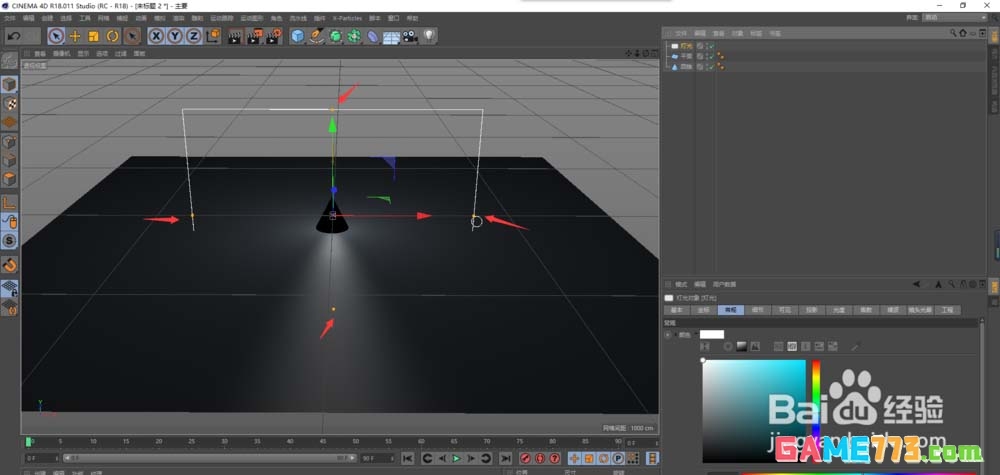Render the active view clapperboard icon
1000x475 pixels.
pos(235,36)
